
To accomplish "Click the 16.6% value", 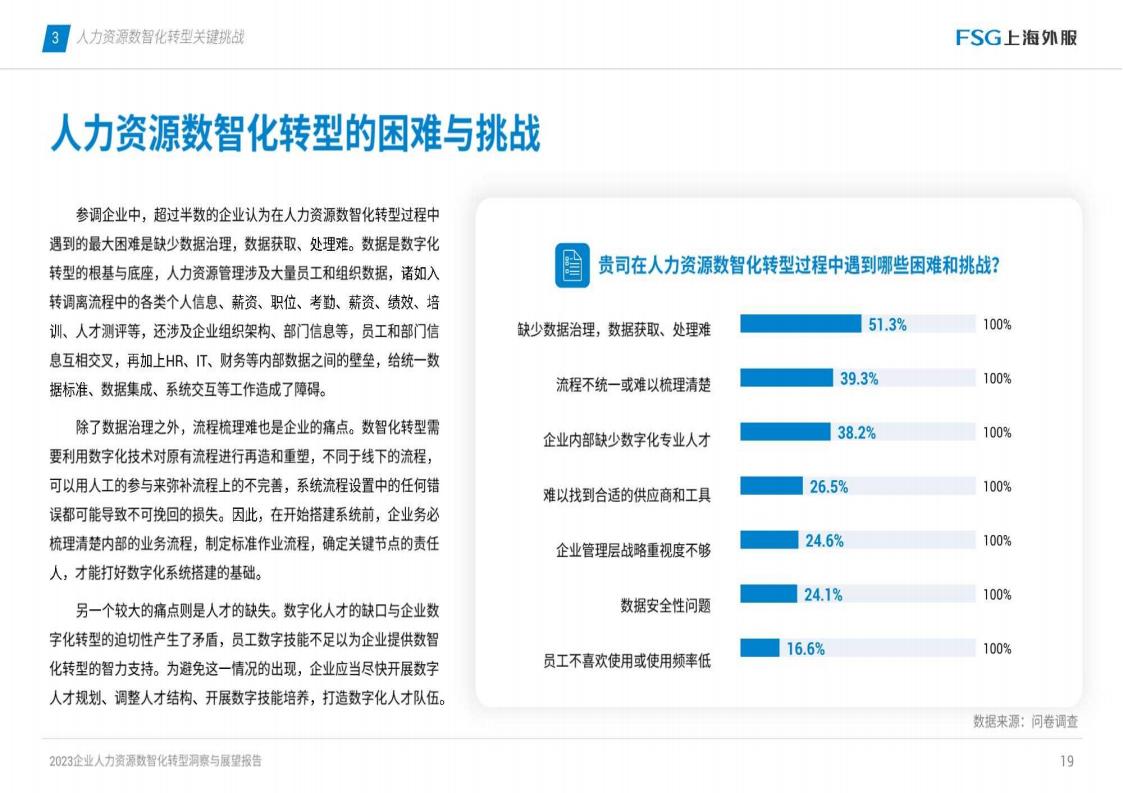I will click(806, 649).
